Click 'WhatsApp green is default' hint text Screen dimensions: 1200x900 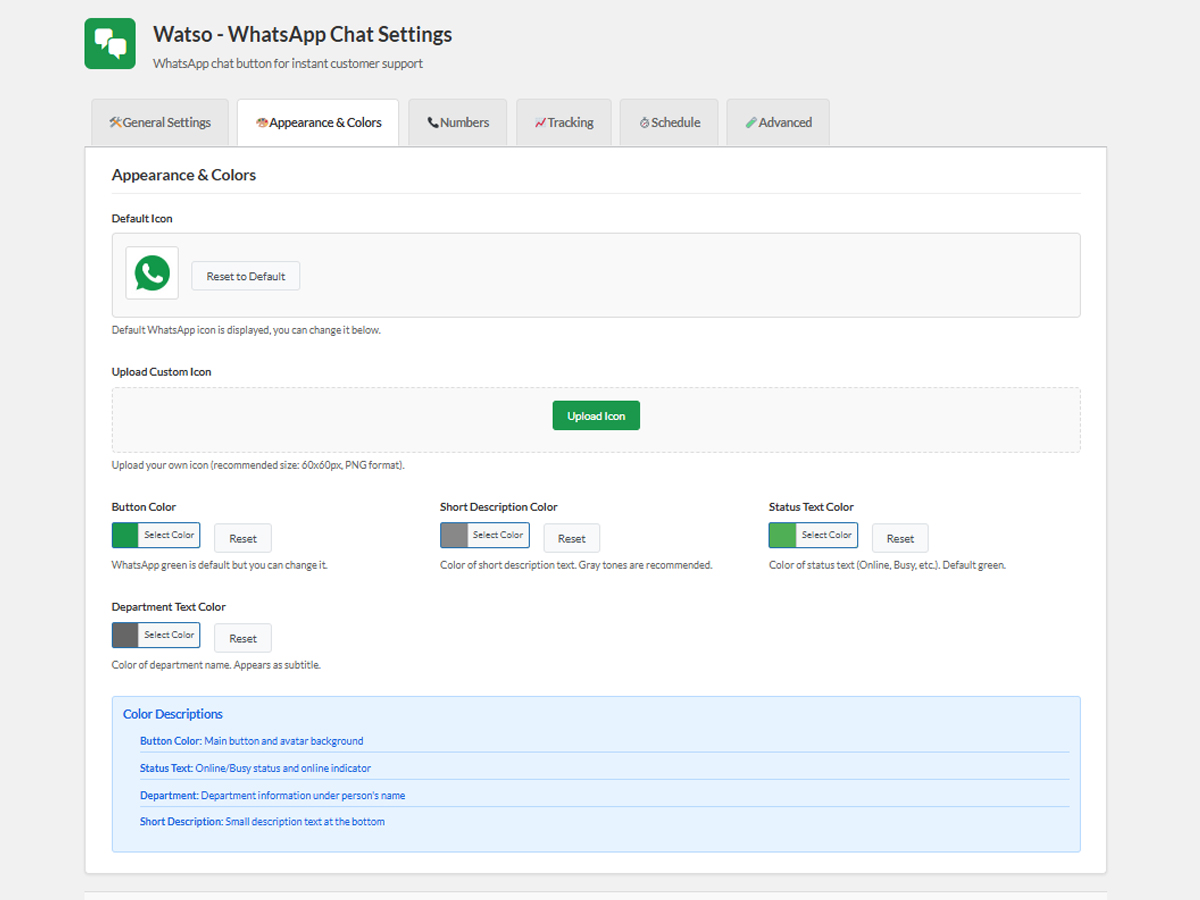(x=220, y=565)
